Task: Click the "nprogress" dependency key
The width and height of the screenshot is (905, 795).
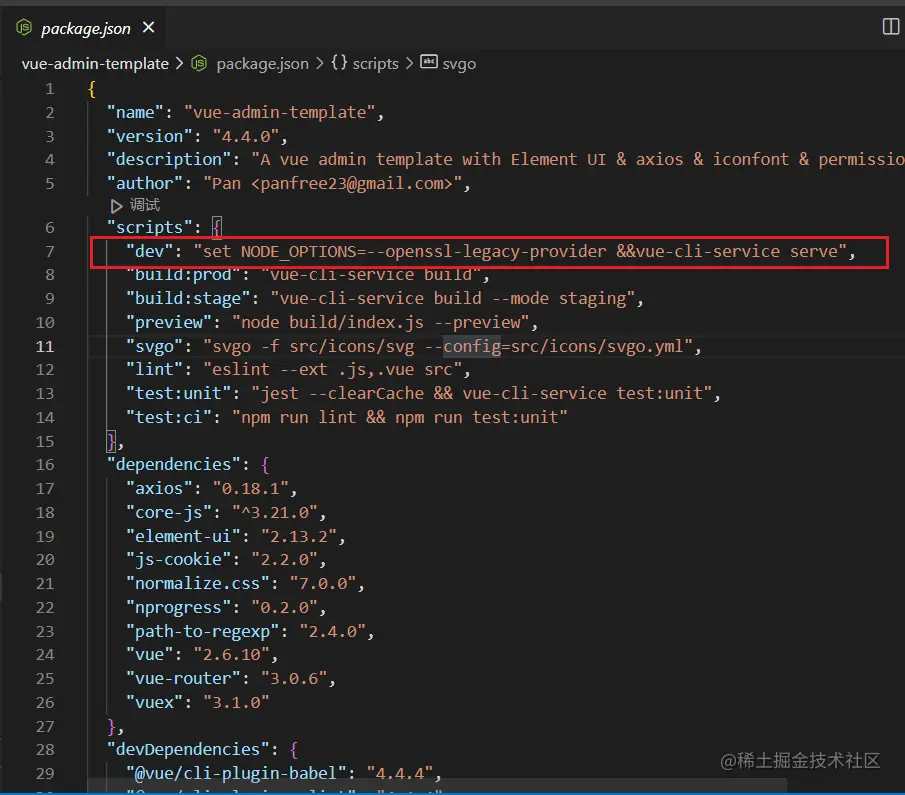Action: click(x=179, y=607)
